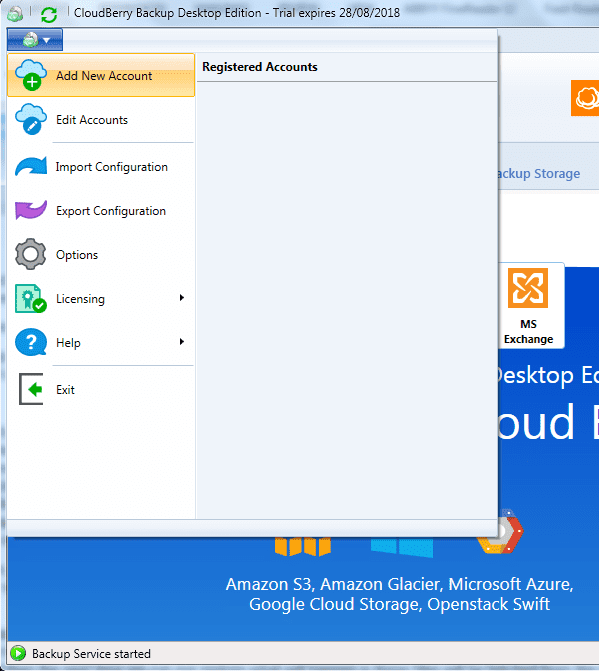This screenshot has width=599, height=671.
Task: Click the orange CloudBerry logo icon
Action: (x=585, y=98)
